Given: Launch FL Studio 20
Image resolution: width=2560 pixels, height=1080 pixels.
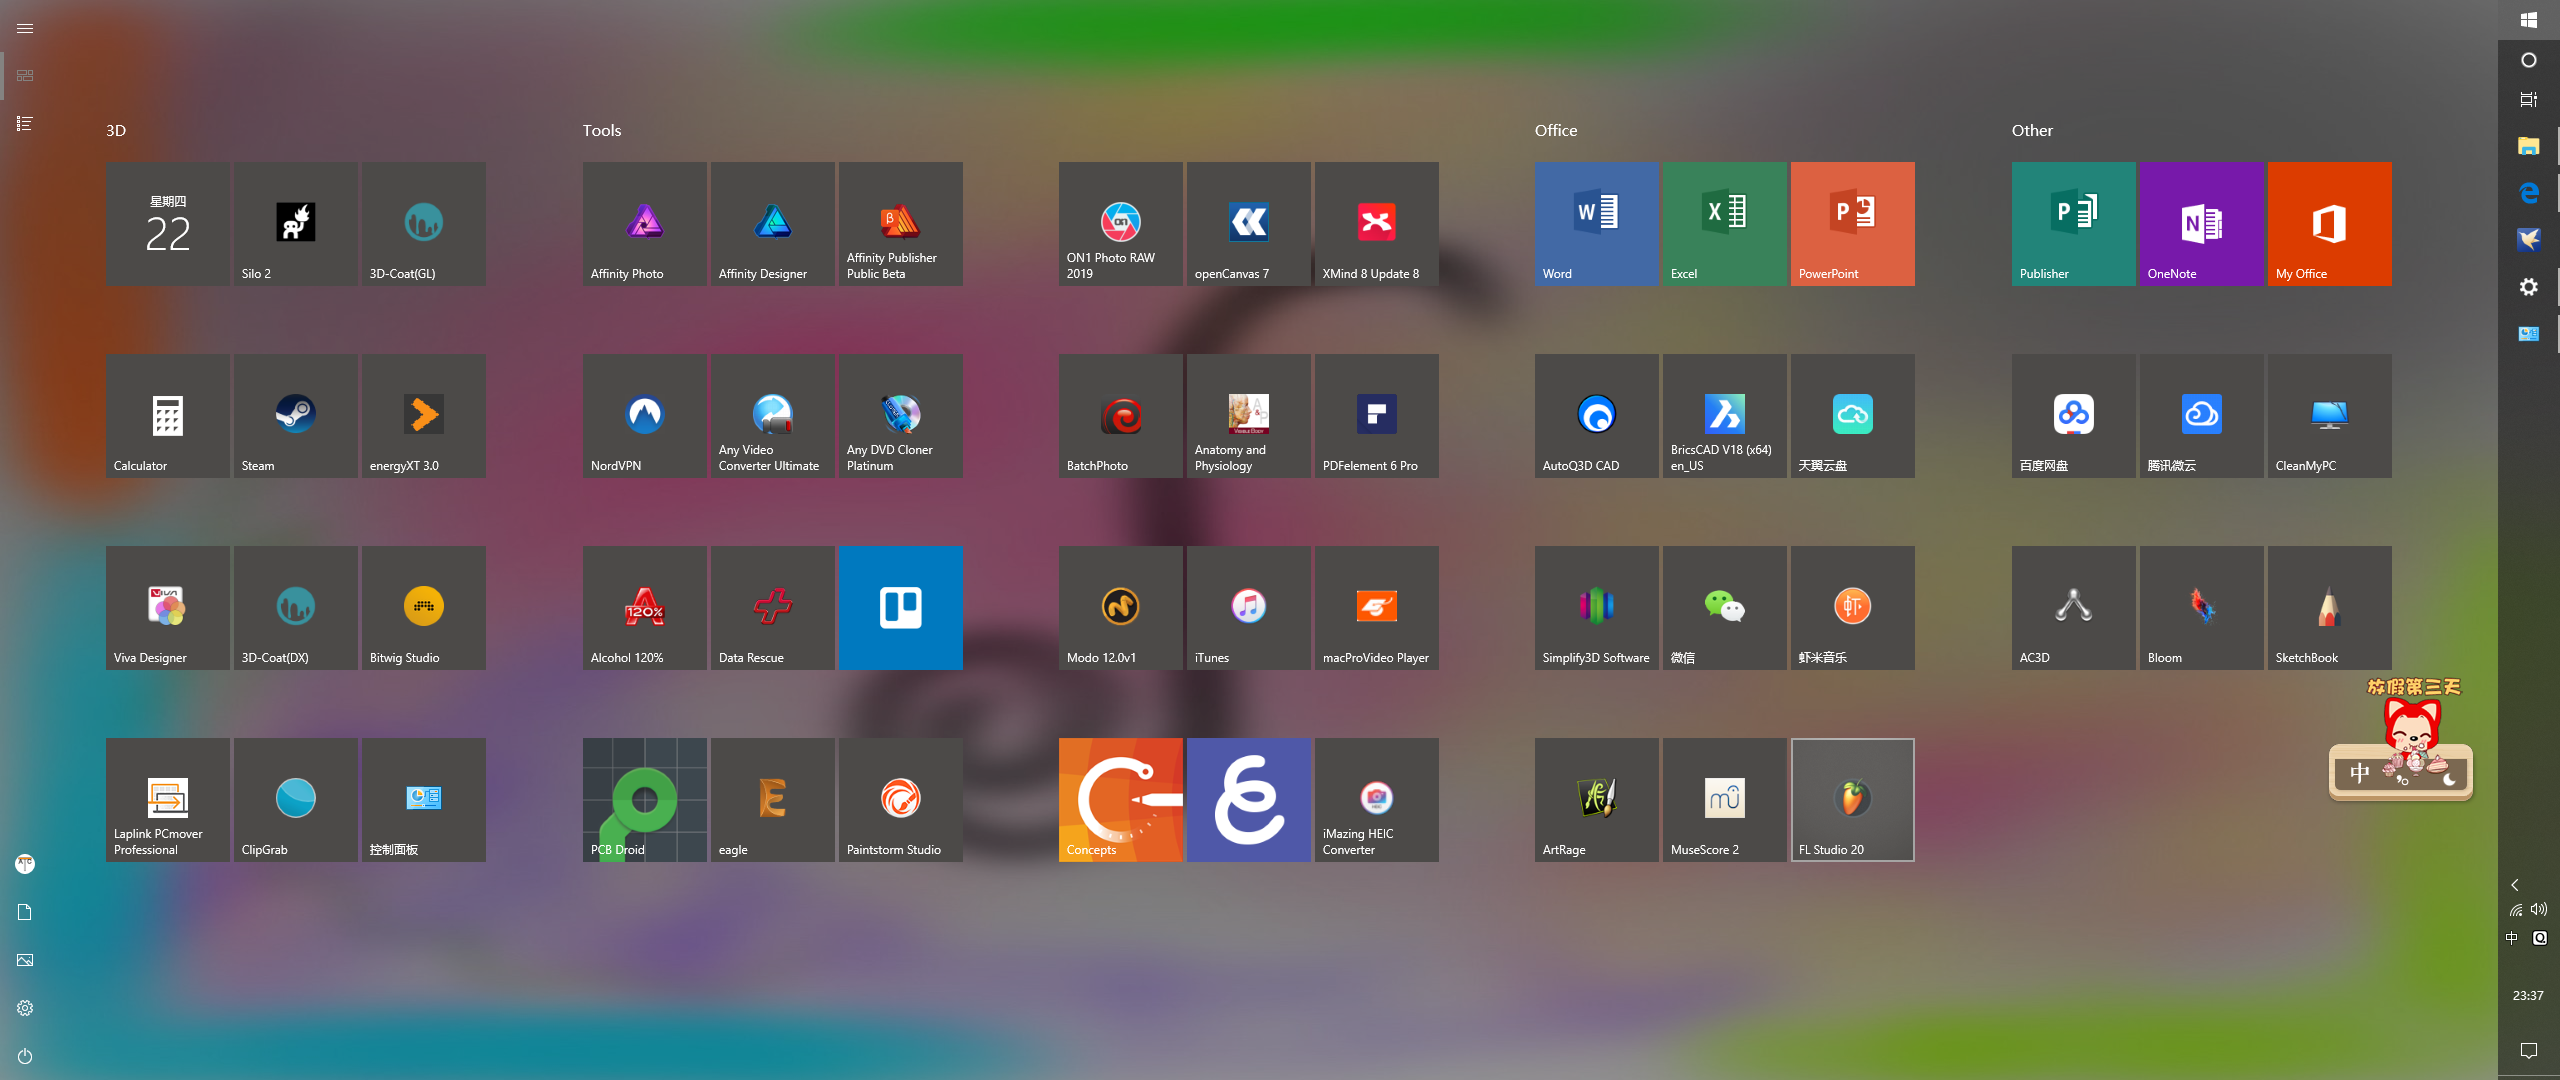Looking at the screenshot, I should pyautogui.click(x=1852, y=800).
